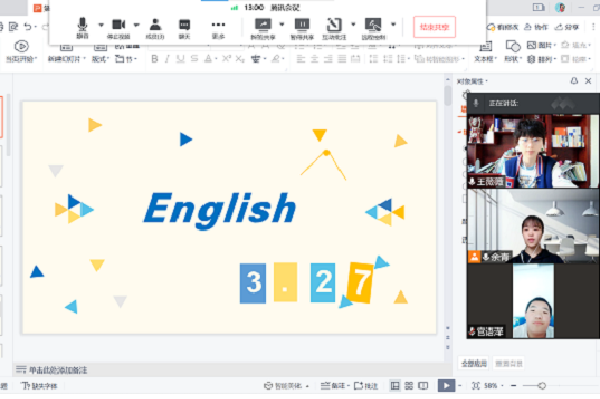The height and width of the screenshot is (399, 600).
Task: Open the New Slide dropdown
Action: (x=66, y=59)
